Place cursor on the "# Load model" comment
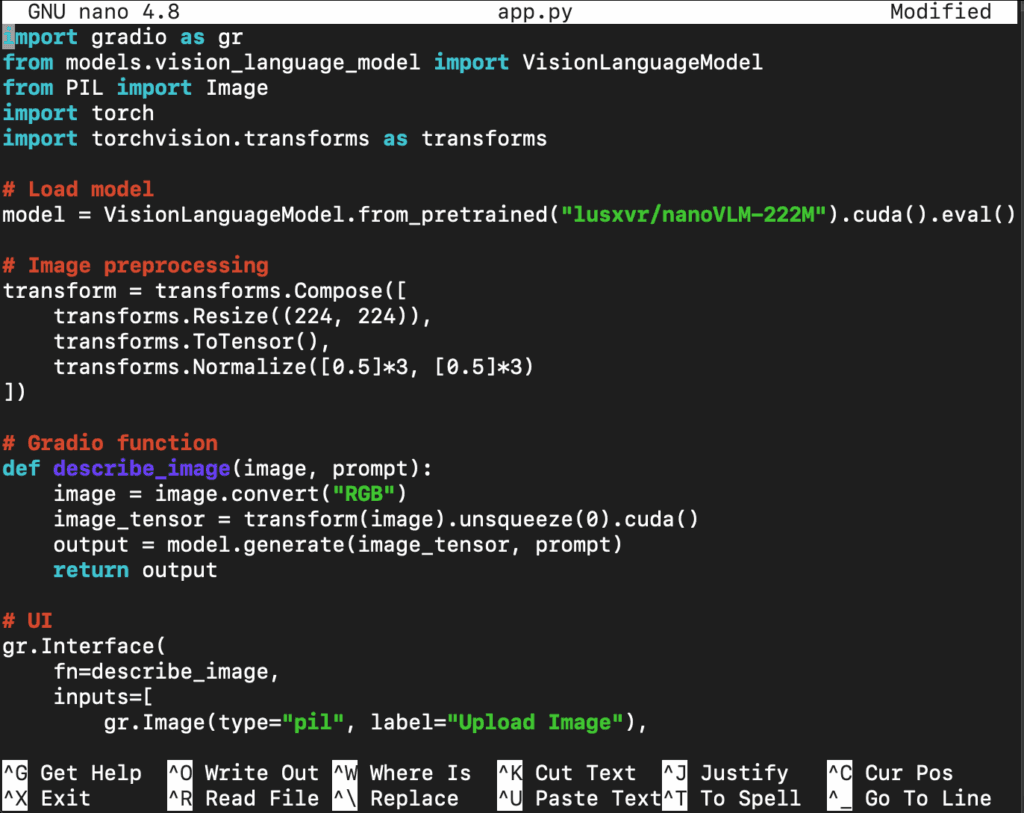 (78, 189)
